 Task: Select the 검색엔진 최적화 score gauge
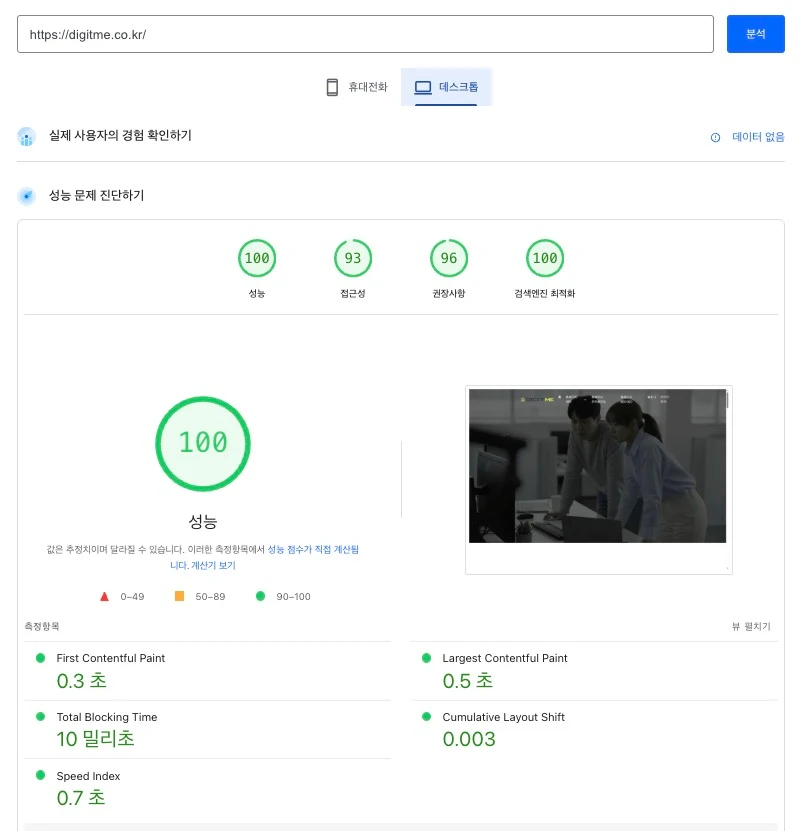[x=545, y=257]
